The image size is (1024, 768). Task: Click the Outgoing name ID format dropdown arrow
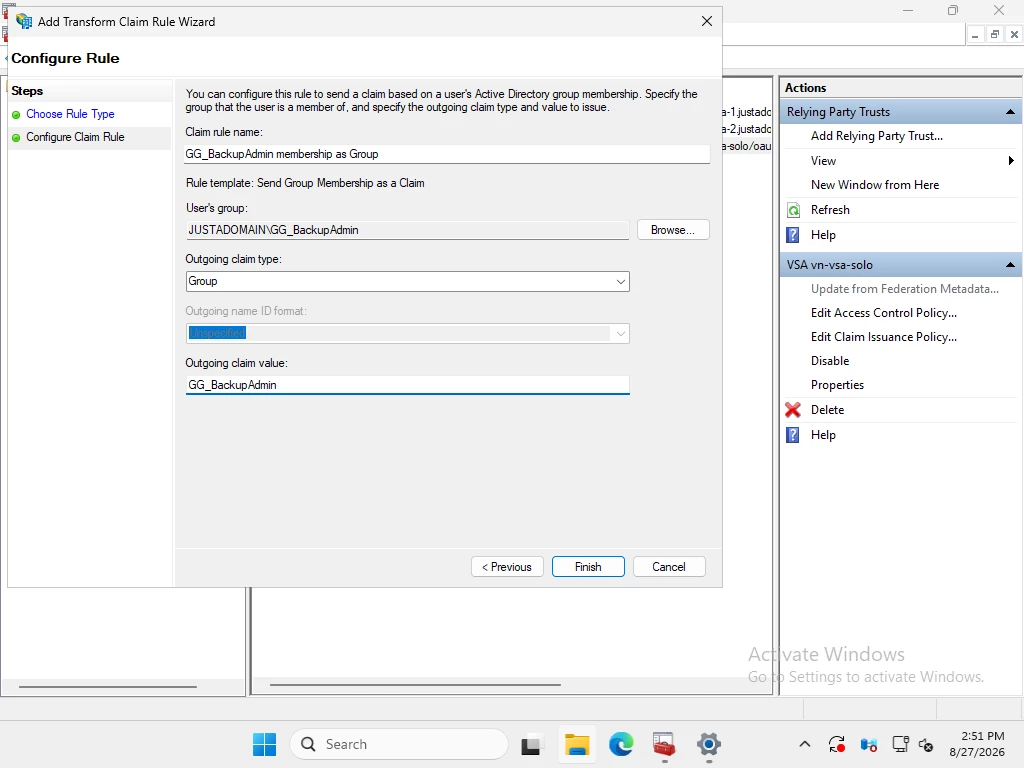(x=620, y=334)
